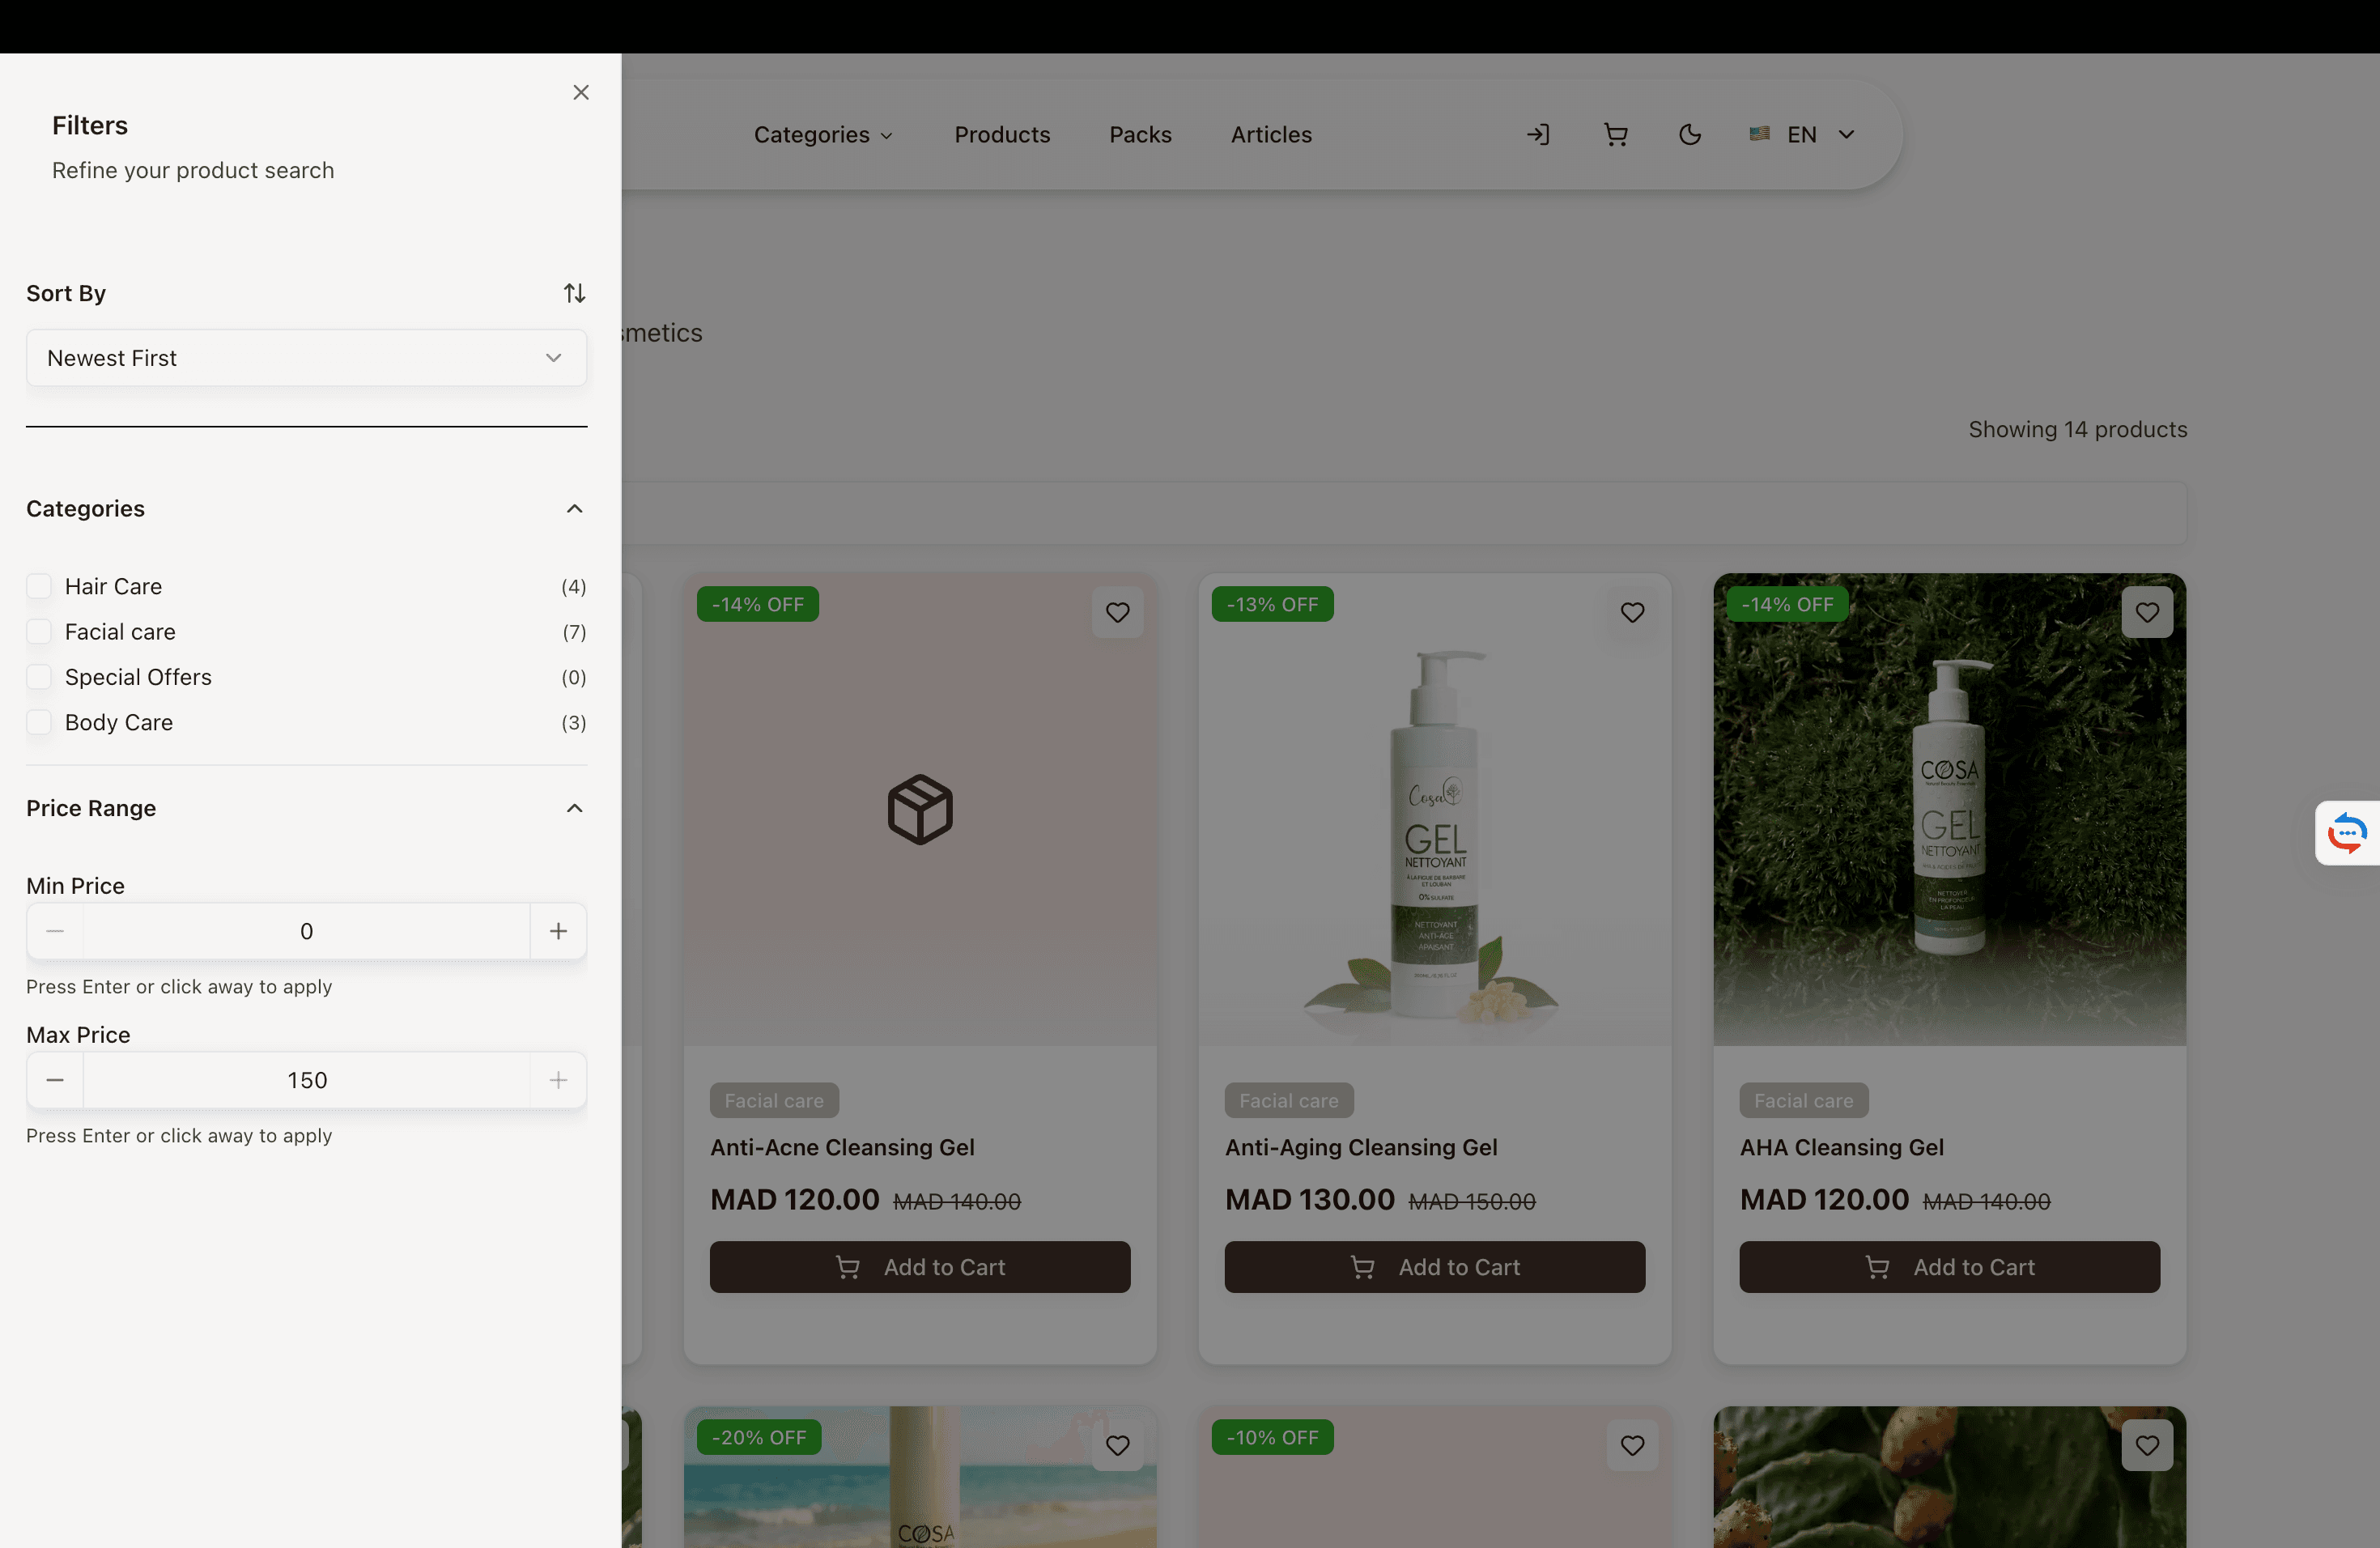Image resolution: width=2380 pixels, height=1548 pixels.
Task: Collapse the Categories filter section
Action: [x=574, y=509]
